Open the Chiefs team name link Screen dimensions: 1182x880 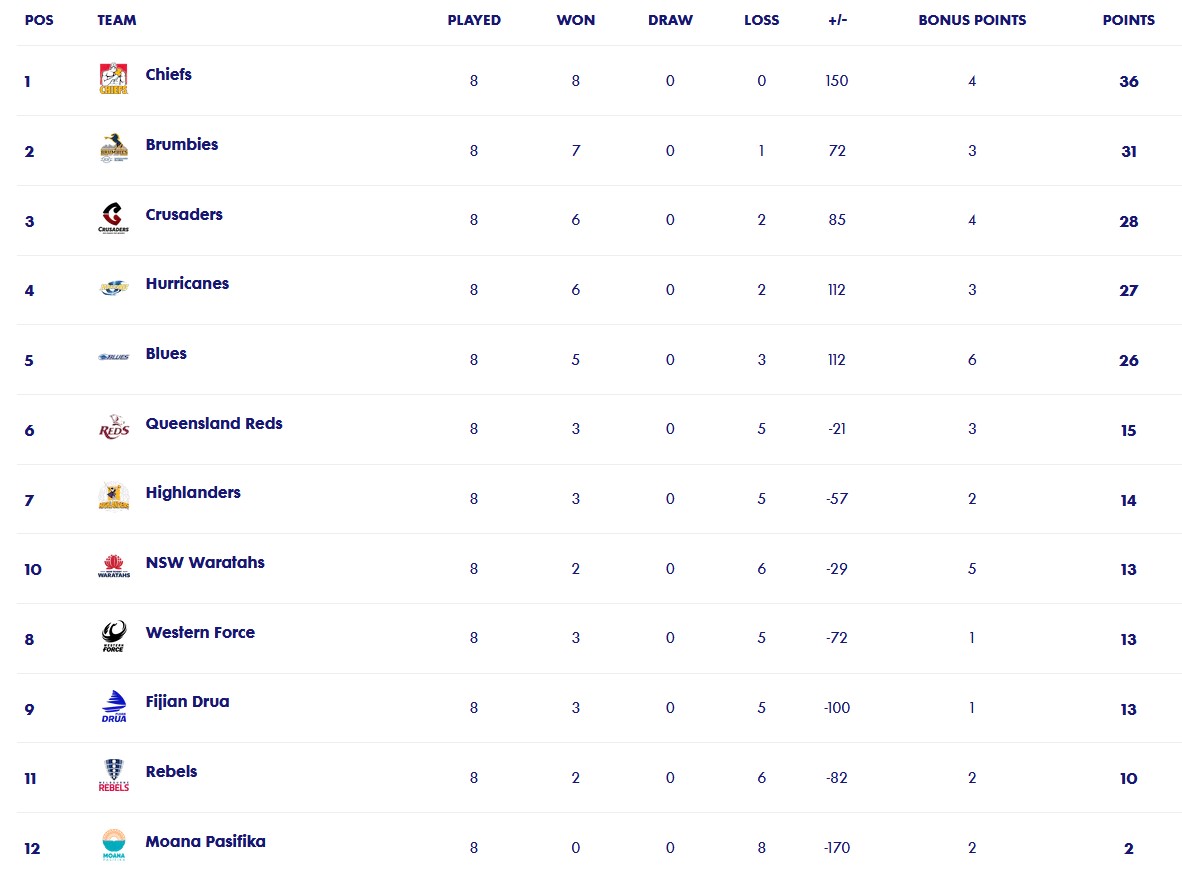pyautogui.click(x=168, y=75)
